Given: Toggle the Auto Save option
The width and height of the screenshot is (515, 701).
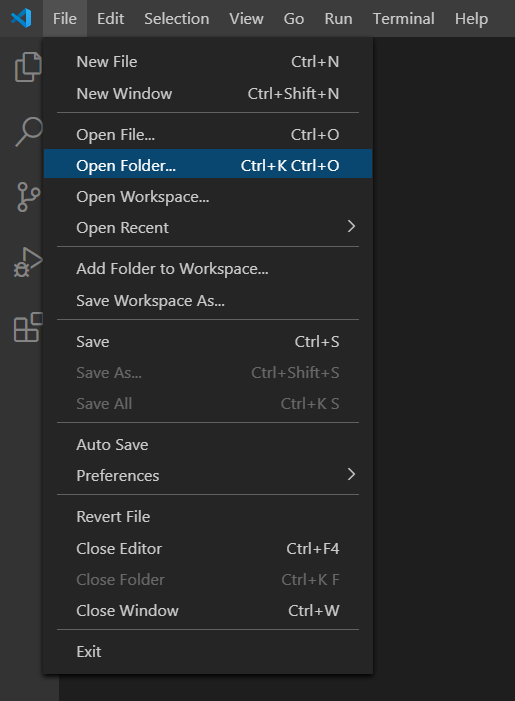Looking at the screenshot, I should [x=208, y=445].
